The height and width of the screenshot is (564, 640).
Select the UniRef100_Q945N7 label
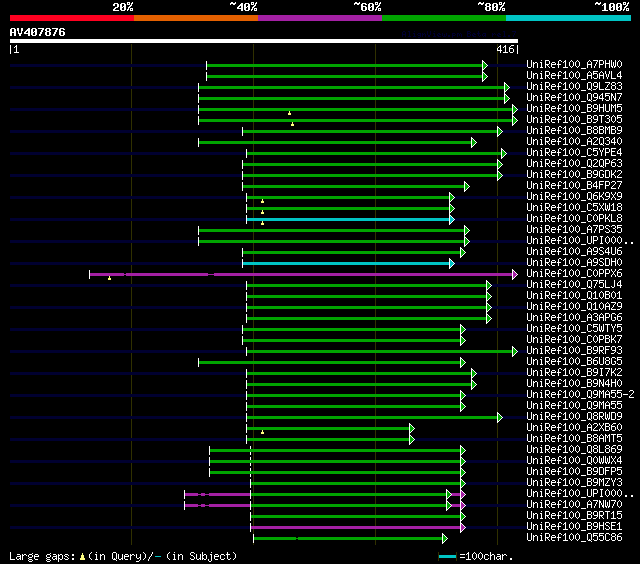tap(574, 98)
